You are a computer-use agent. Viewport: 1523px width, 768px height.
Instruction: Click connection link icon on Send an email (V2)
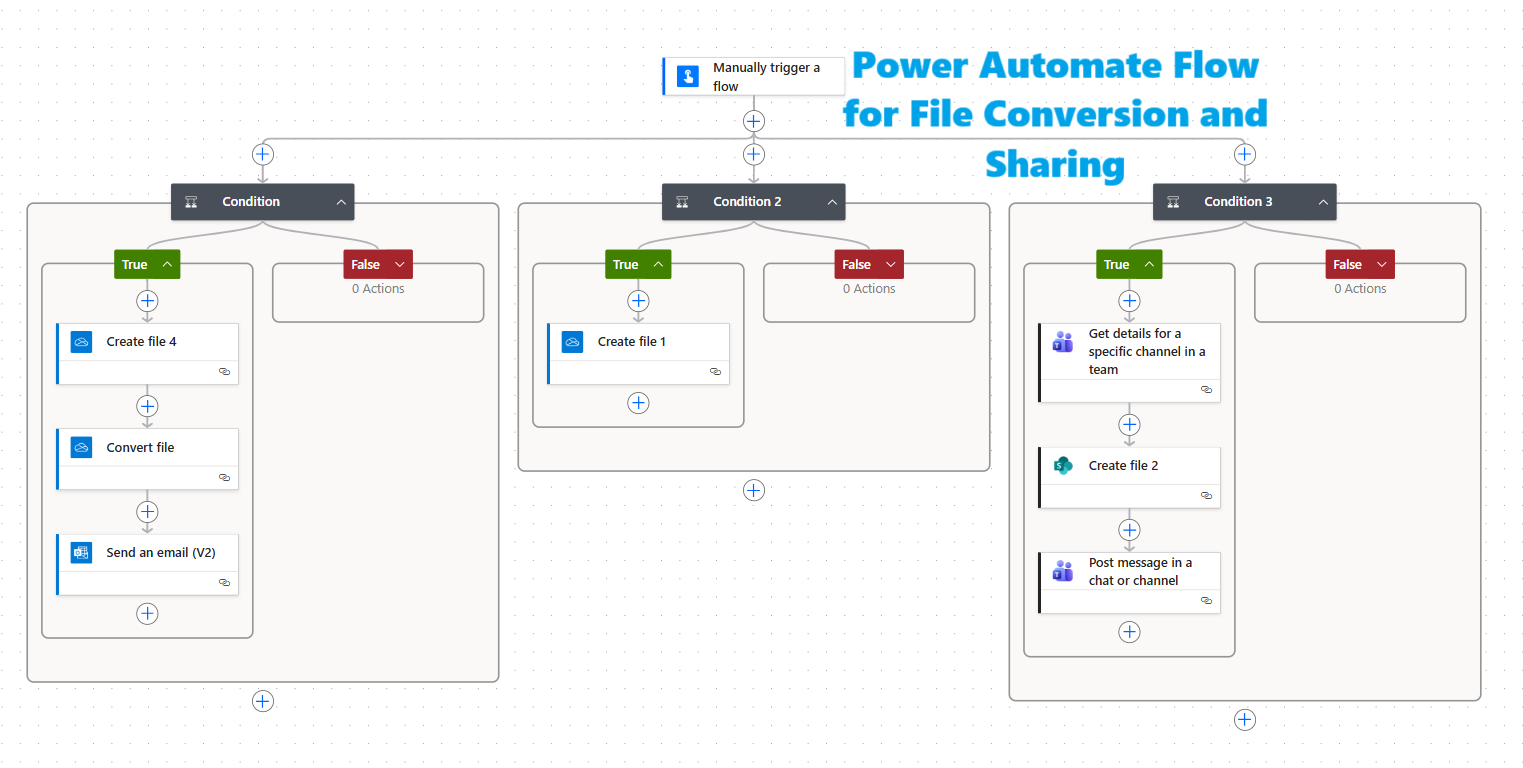[x=224, y=582]
